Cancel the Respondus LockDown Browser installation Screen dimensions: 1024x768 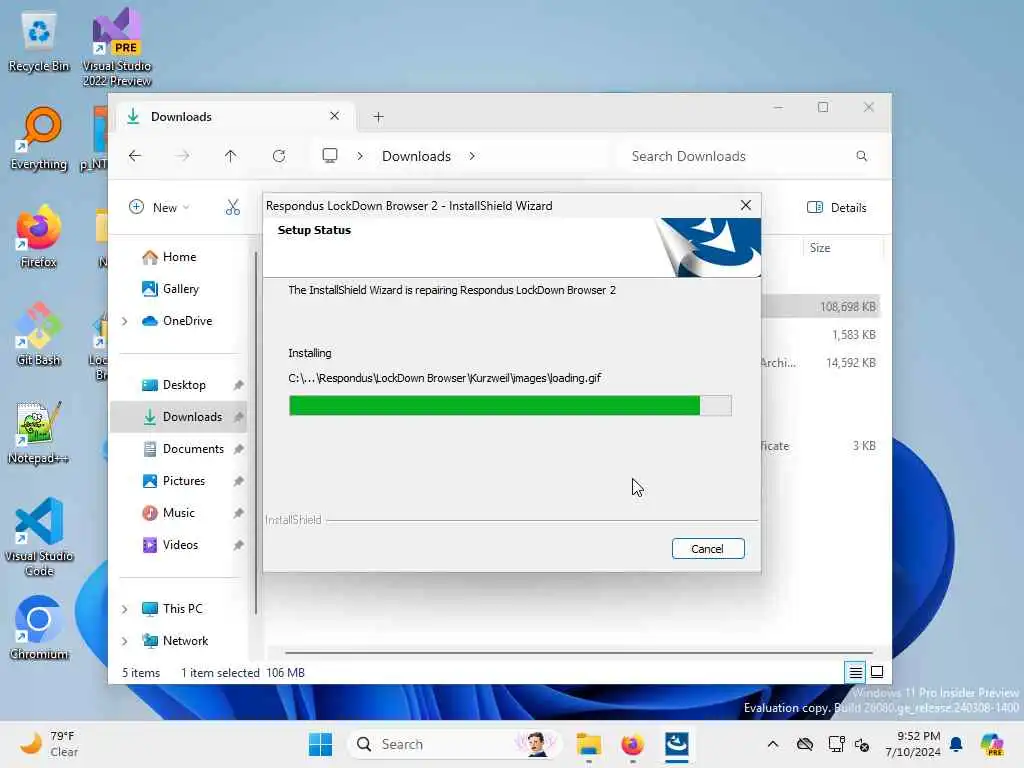click(x=707, y=549)
